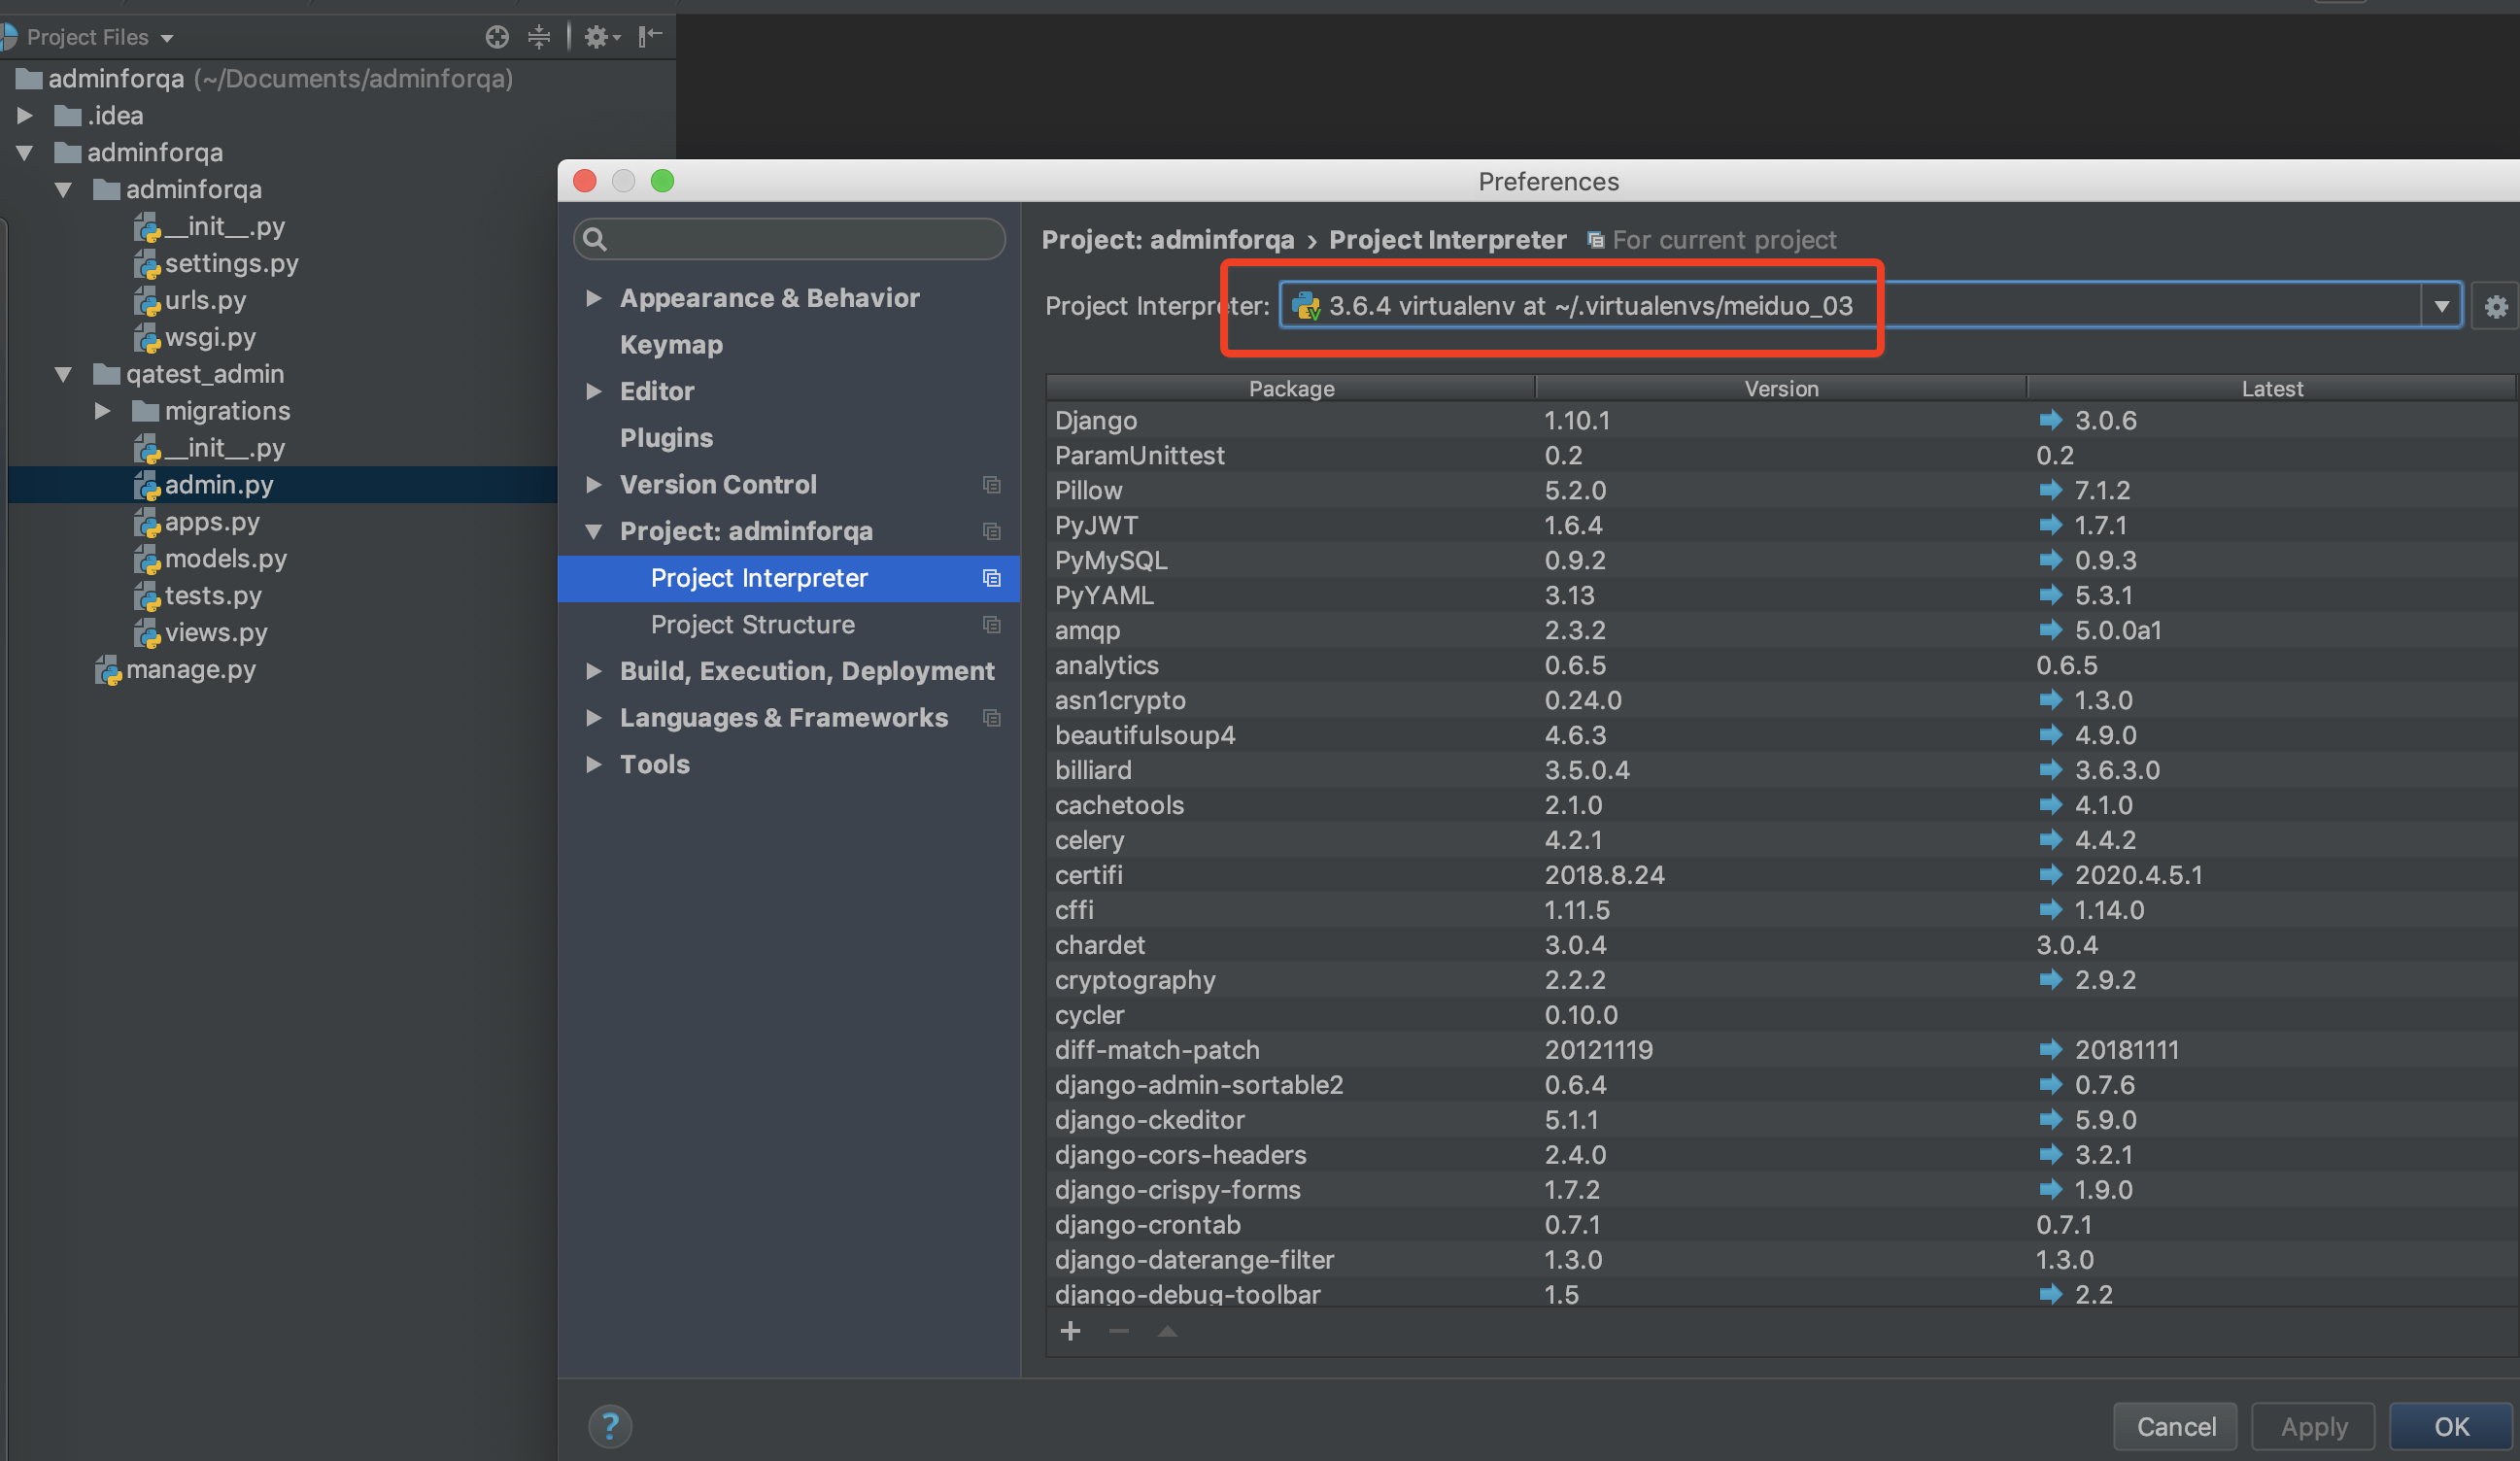Click the hide Project panel icon
The height and width of the screenshot is (1461, 2520).
tap(650, 37)
